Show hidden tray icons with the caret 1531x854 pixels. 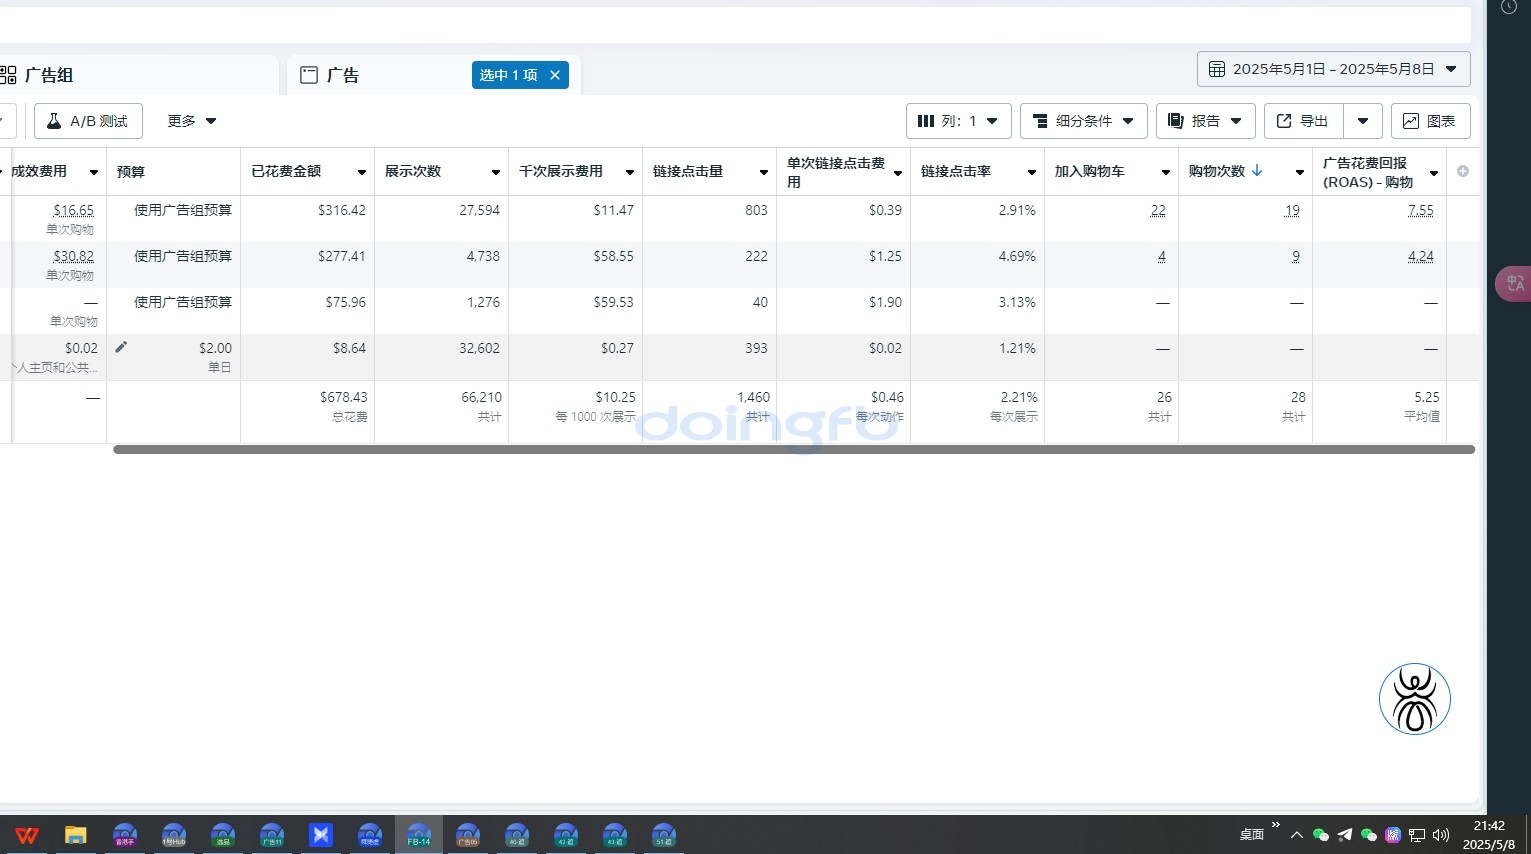[1297, 835]
